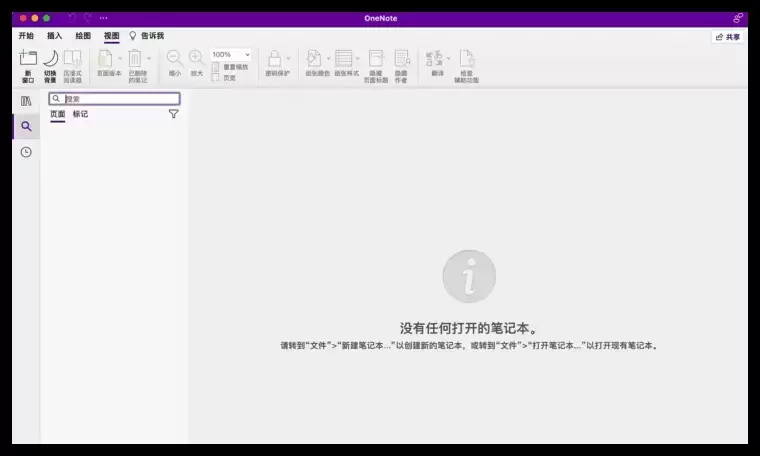This screenshot has height=456, width=760.
Task: Choose paper color (纸张颜色) icon
Action: coord(314,59)
